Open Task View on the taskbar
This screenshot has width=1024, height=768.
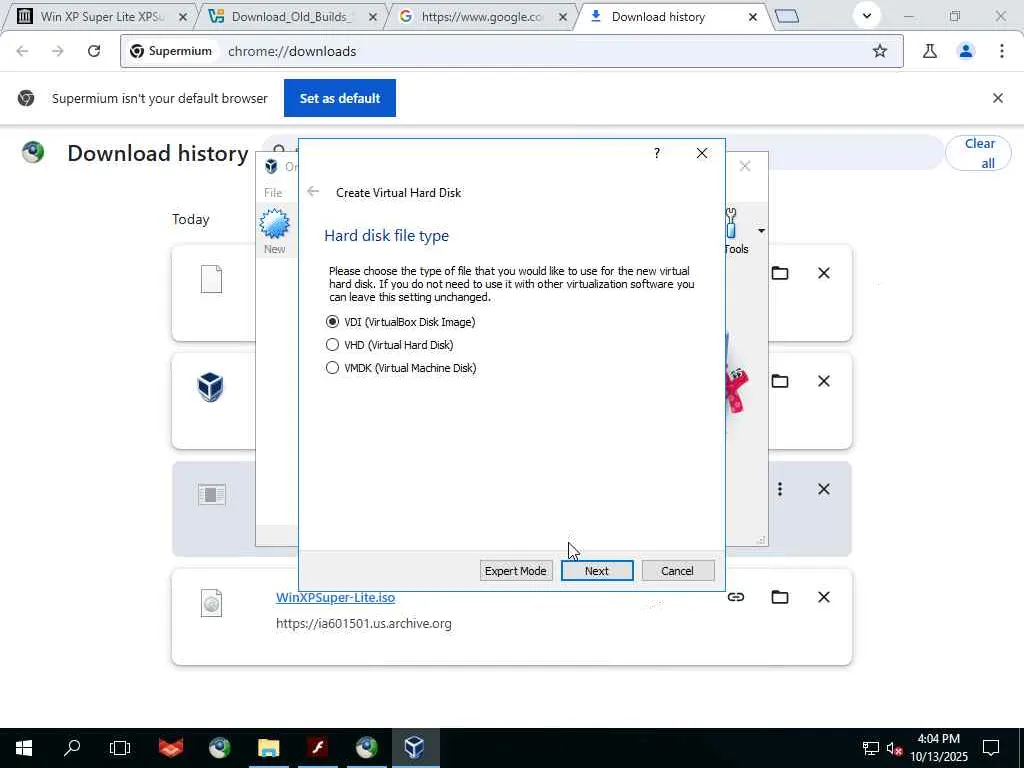[120, 748]
